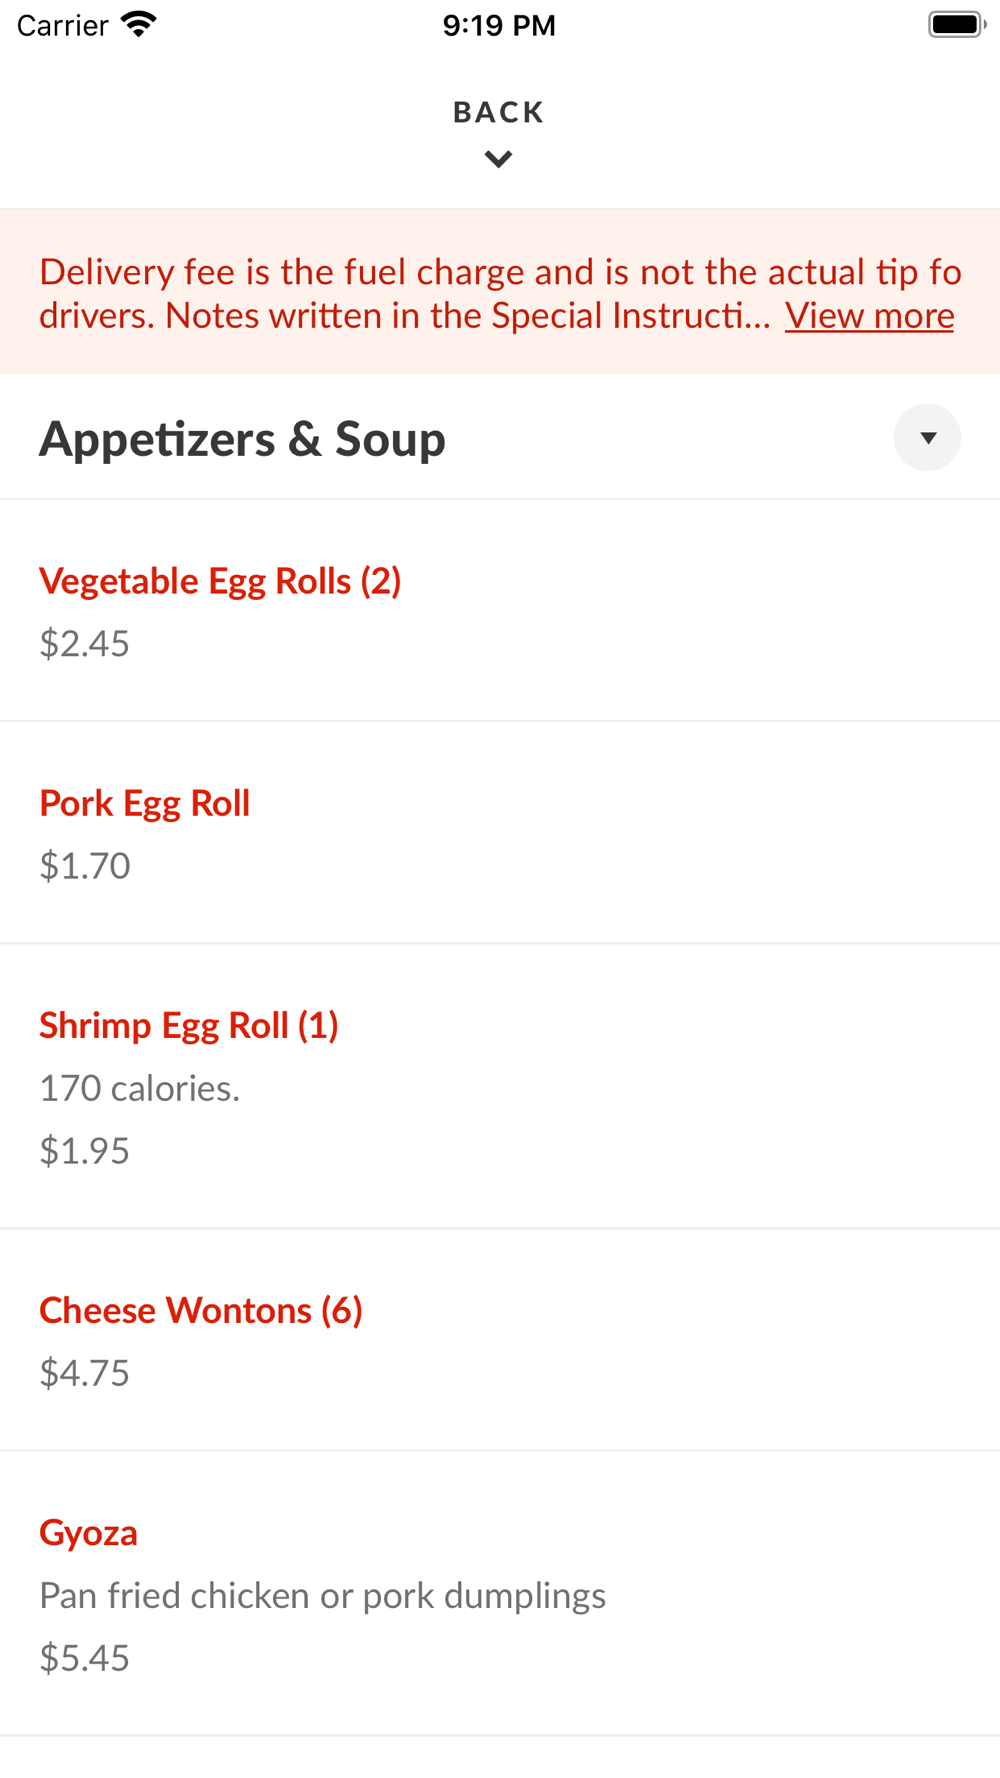Tap the $4.75 Cheese Wontons price
The image size is (1000, 1778).
(x=85, y=1373)
